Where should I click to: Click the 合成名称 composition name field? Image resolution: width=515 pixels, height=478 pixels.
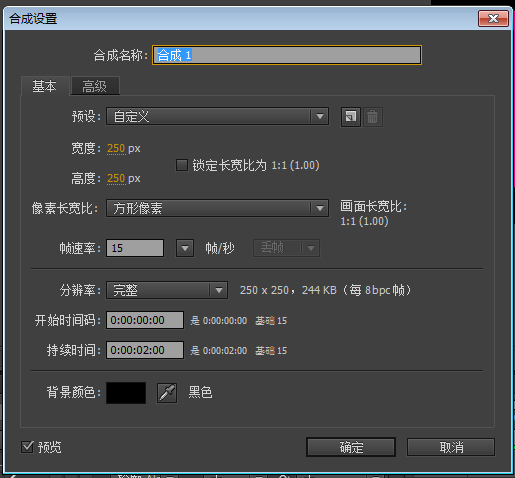[287, 55]
